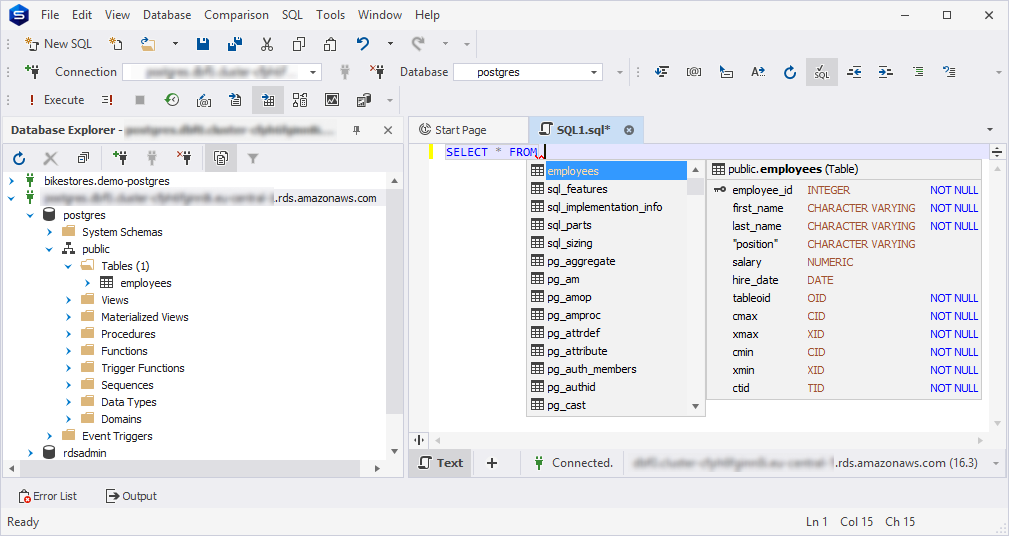Collapse the Tables (1) folder

tap(68, 266)
